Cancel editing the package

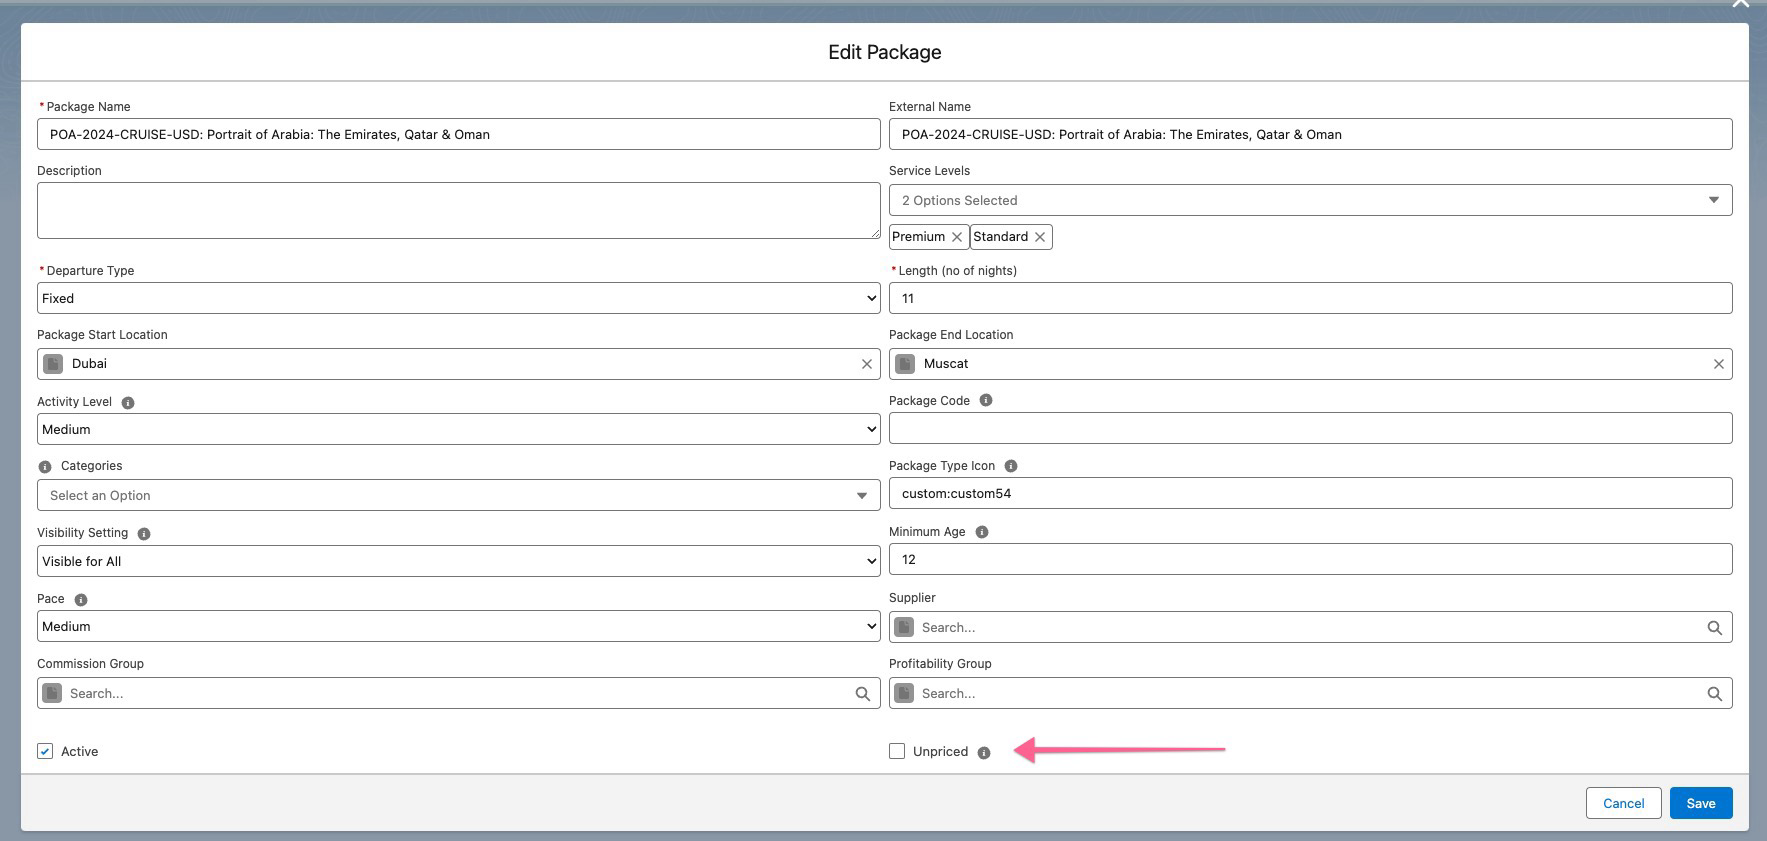pyautogui.click(x=1623, y=803)
